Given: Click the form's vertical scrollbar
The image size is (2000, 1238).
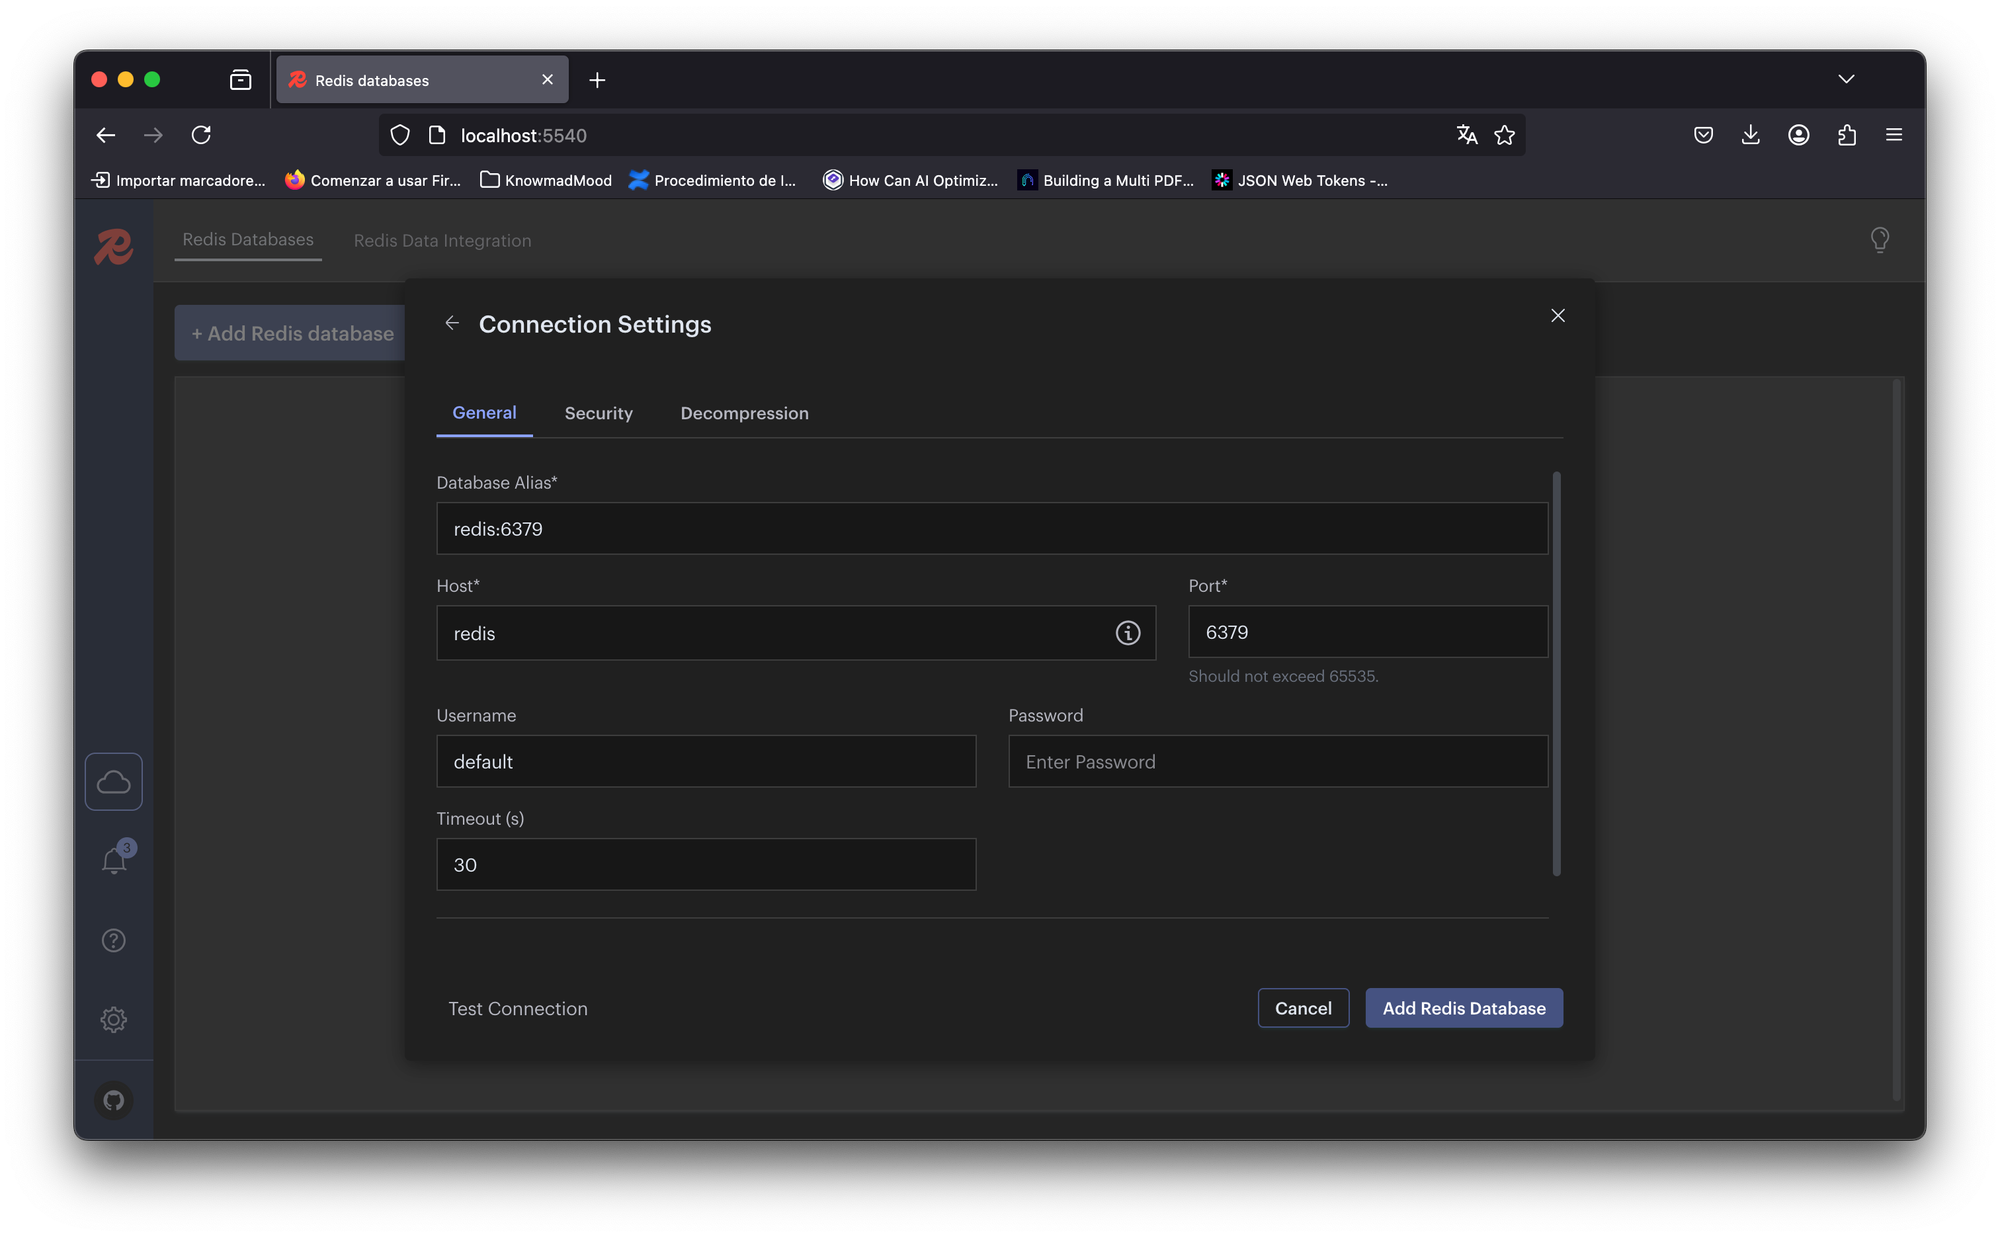Looking at the screenshot, I should [x=1556, y=673].
